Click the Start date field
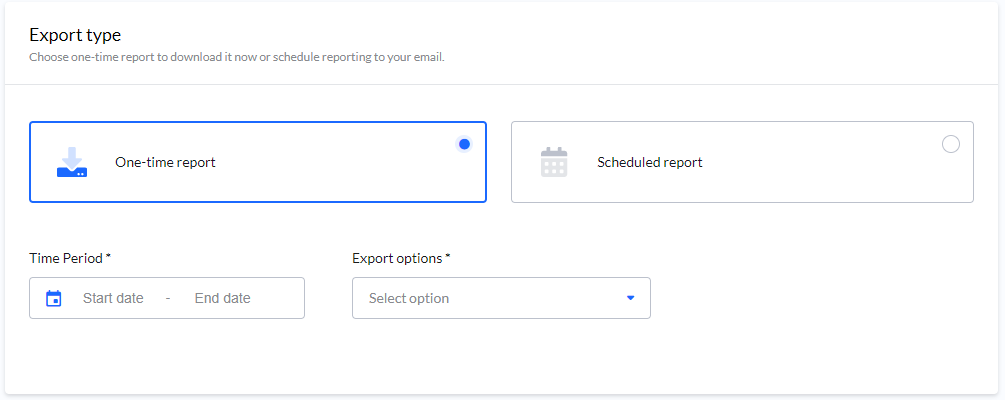Image resolution: width=1005 pixels, height=400 pixels. 113,298
